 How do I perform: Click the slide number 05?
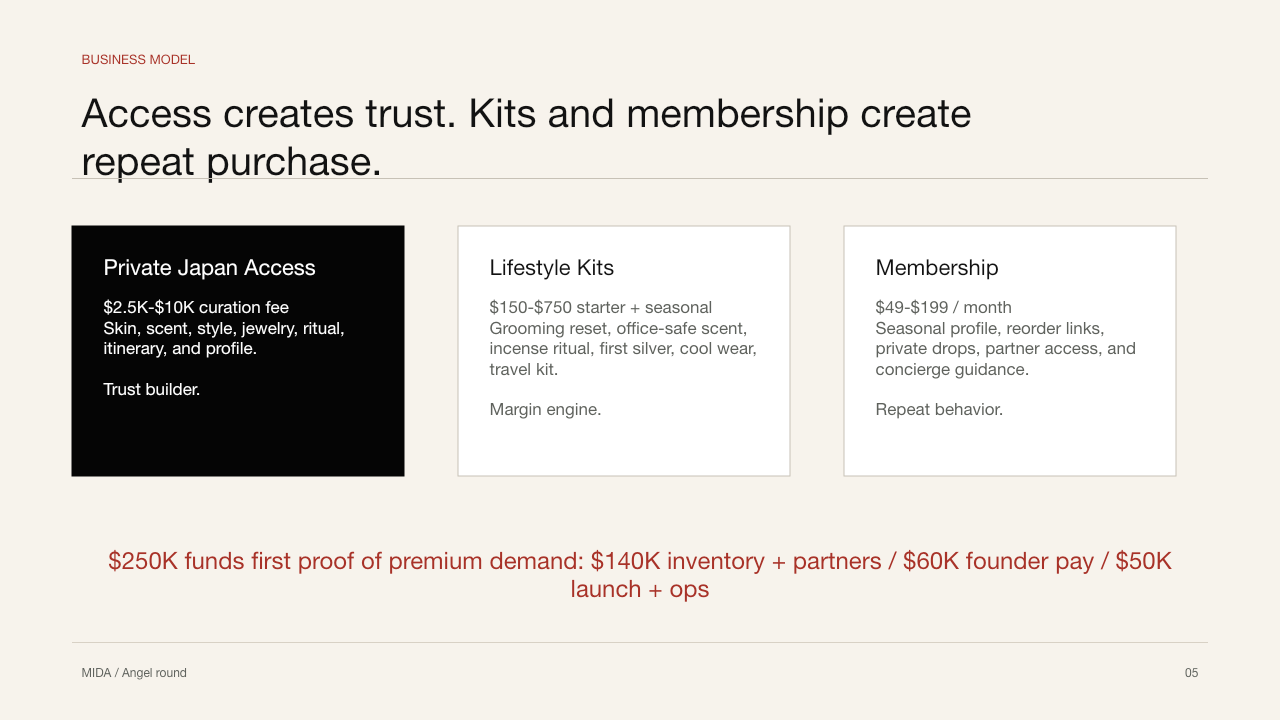pos(1191,673)
